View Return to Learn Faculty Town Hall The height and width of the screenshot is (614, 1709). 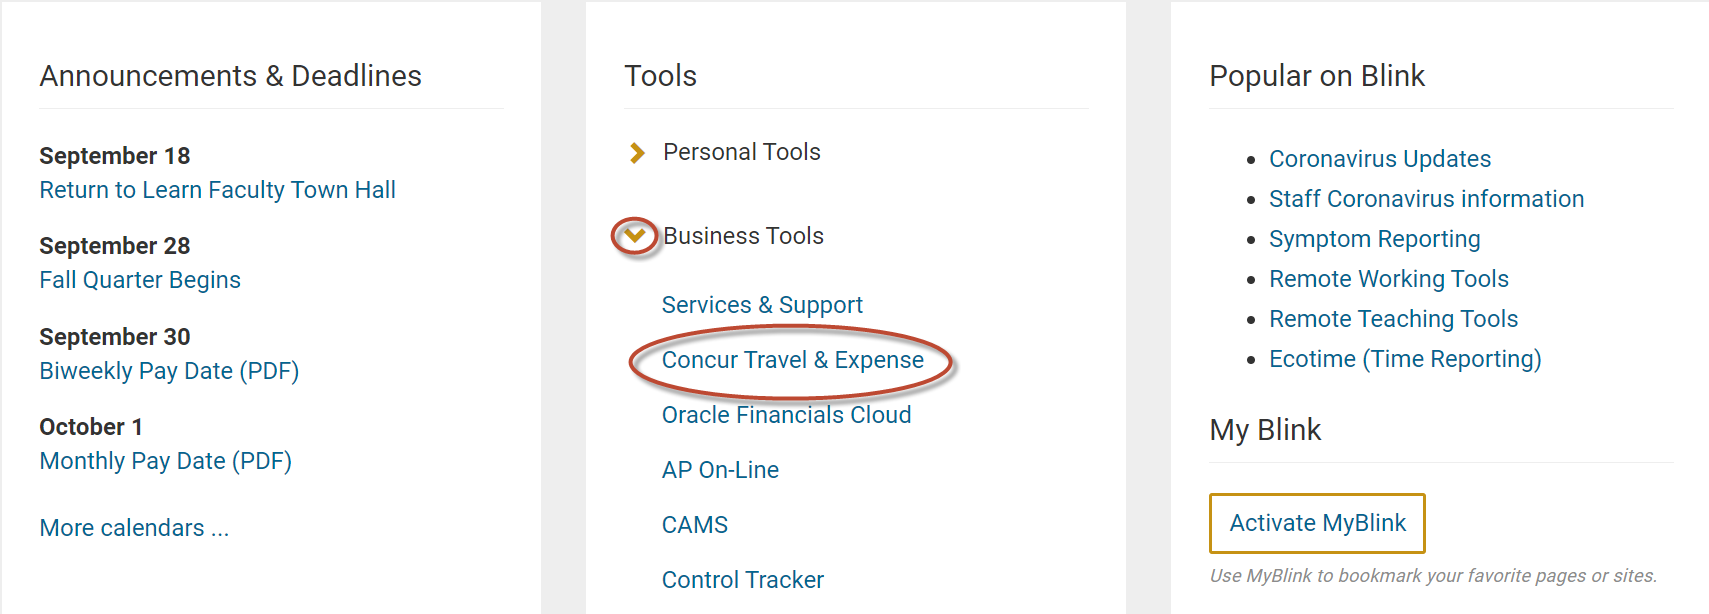(x=217, y=190)
